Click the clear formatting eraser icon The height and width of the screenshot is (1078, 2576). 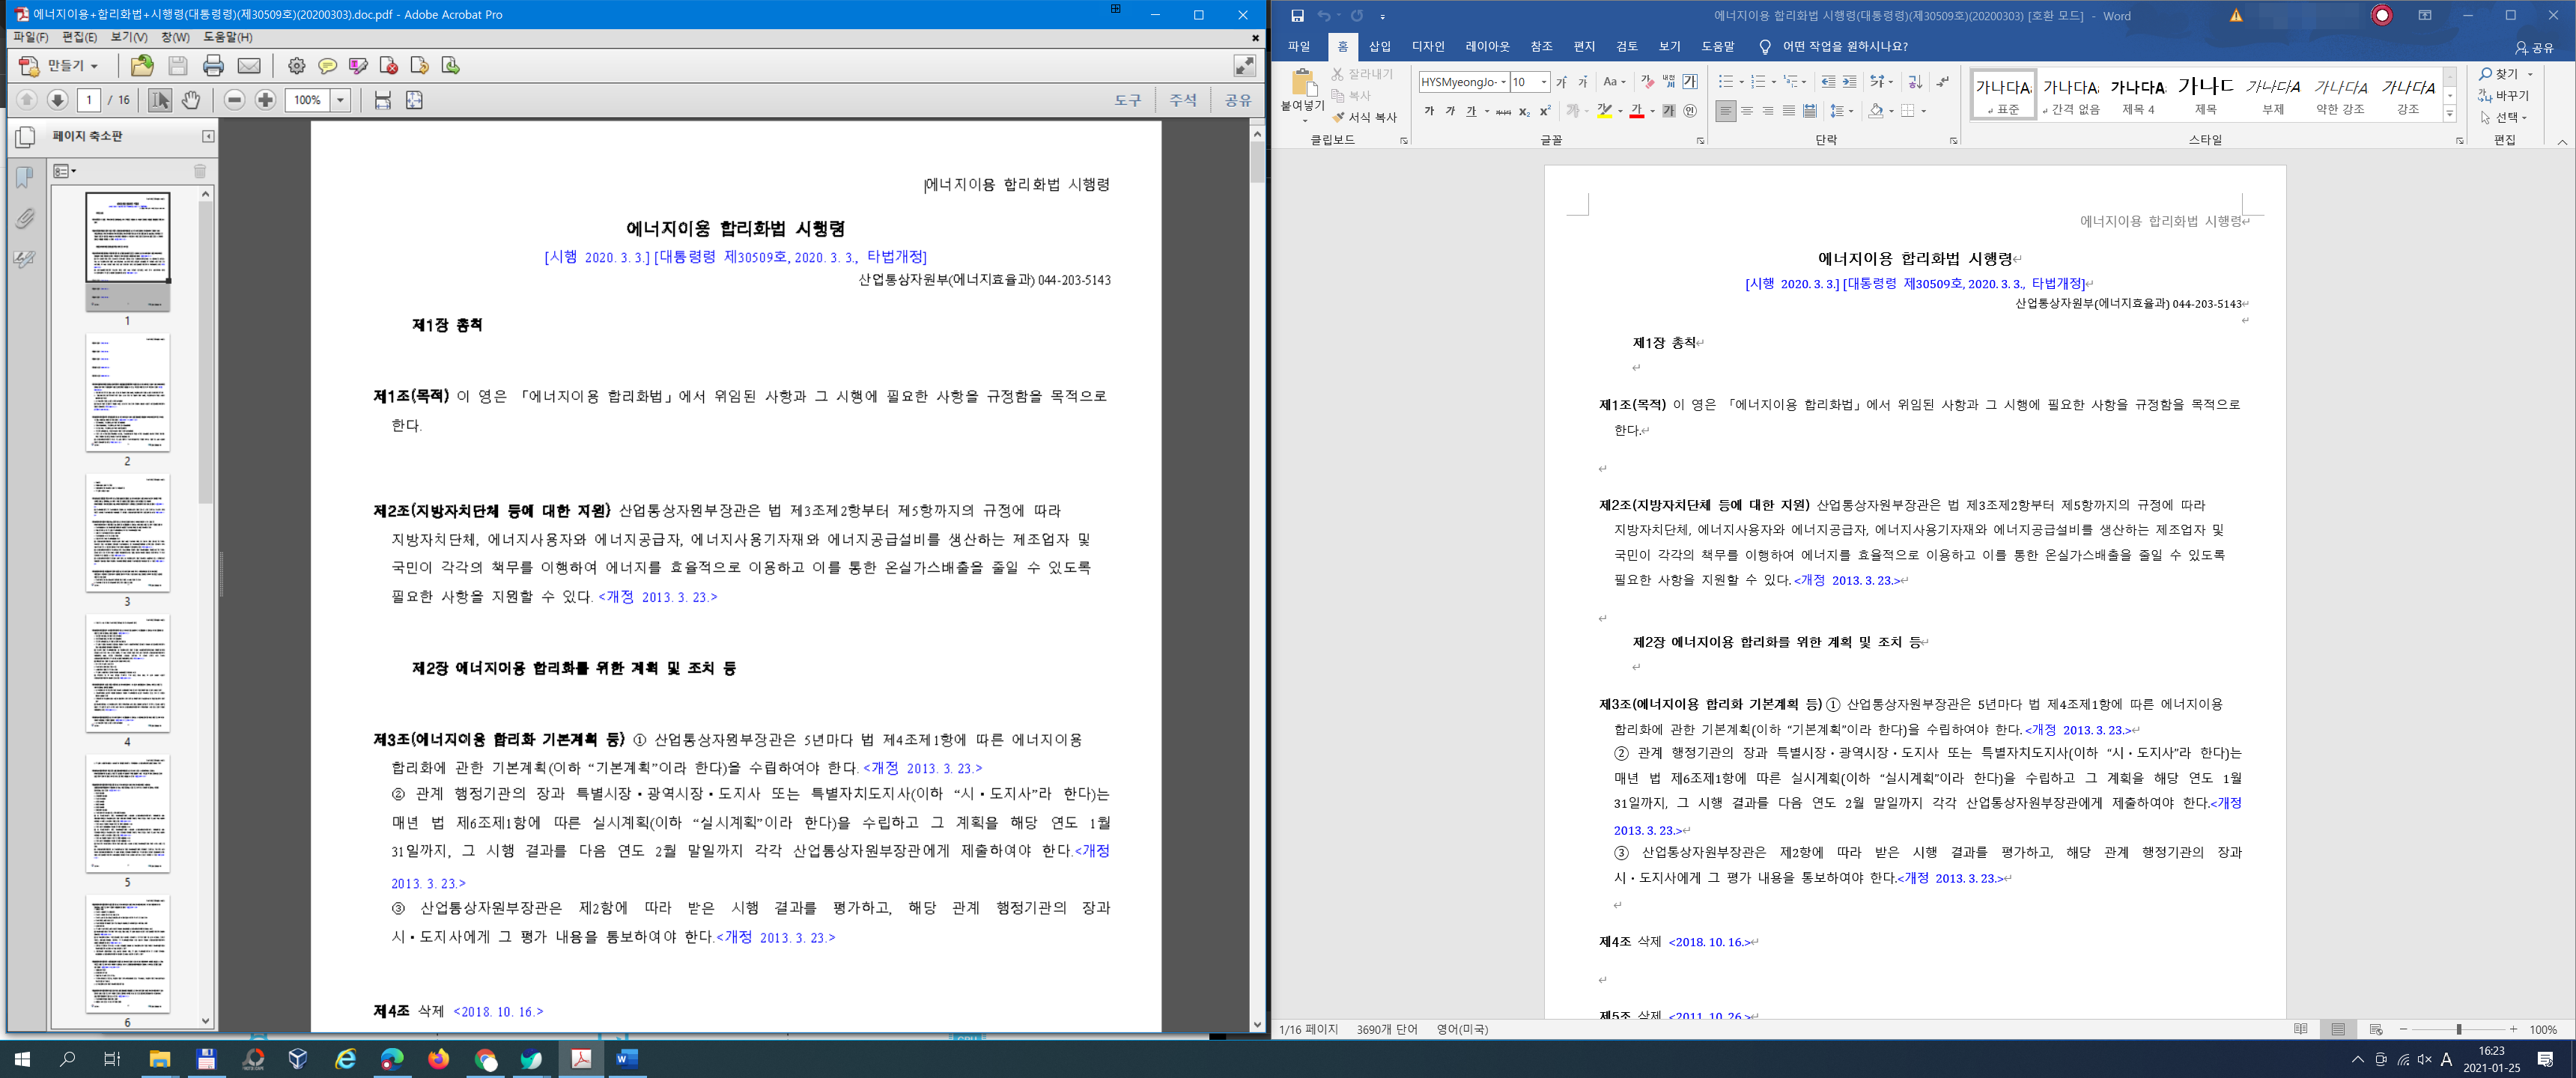(x=1647, y=82)
